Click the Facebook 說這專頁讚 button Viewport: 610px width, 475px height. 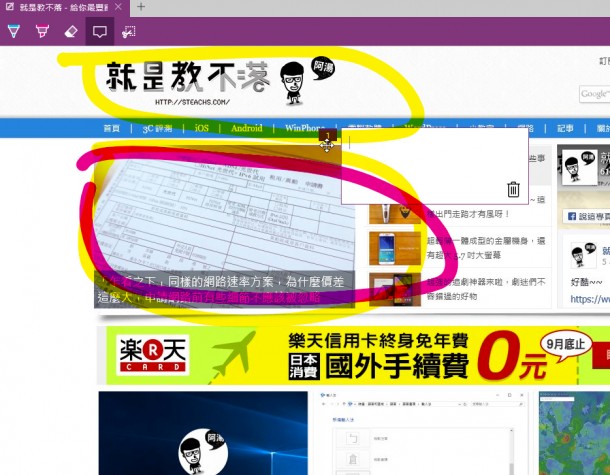click(x=587, y=216)
